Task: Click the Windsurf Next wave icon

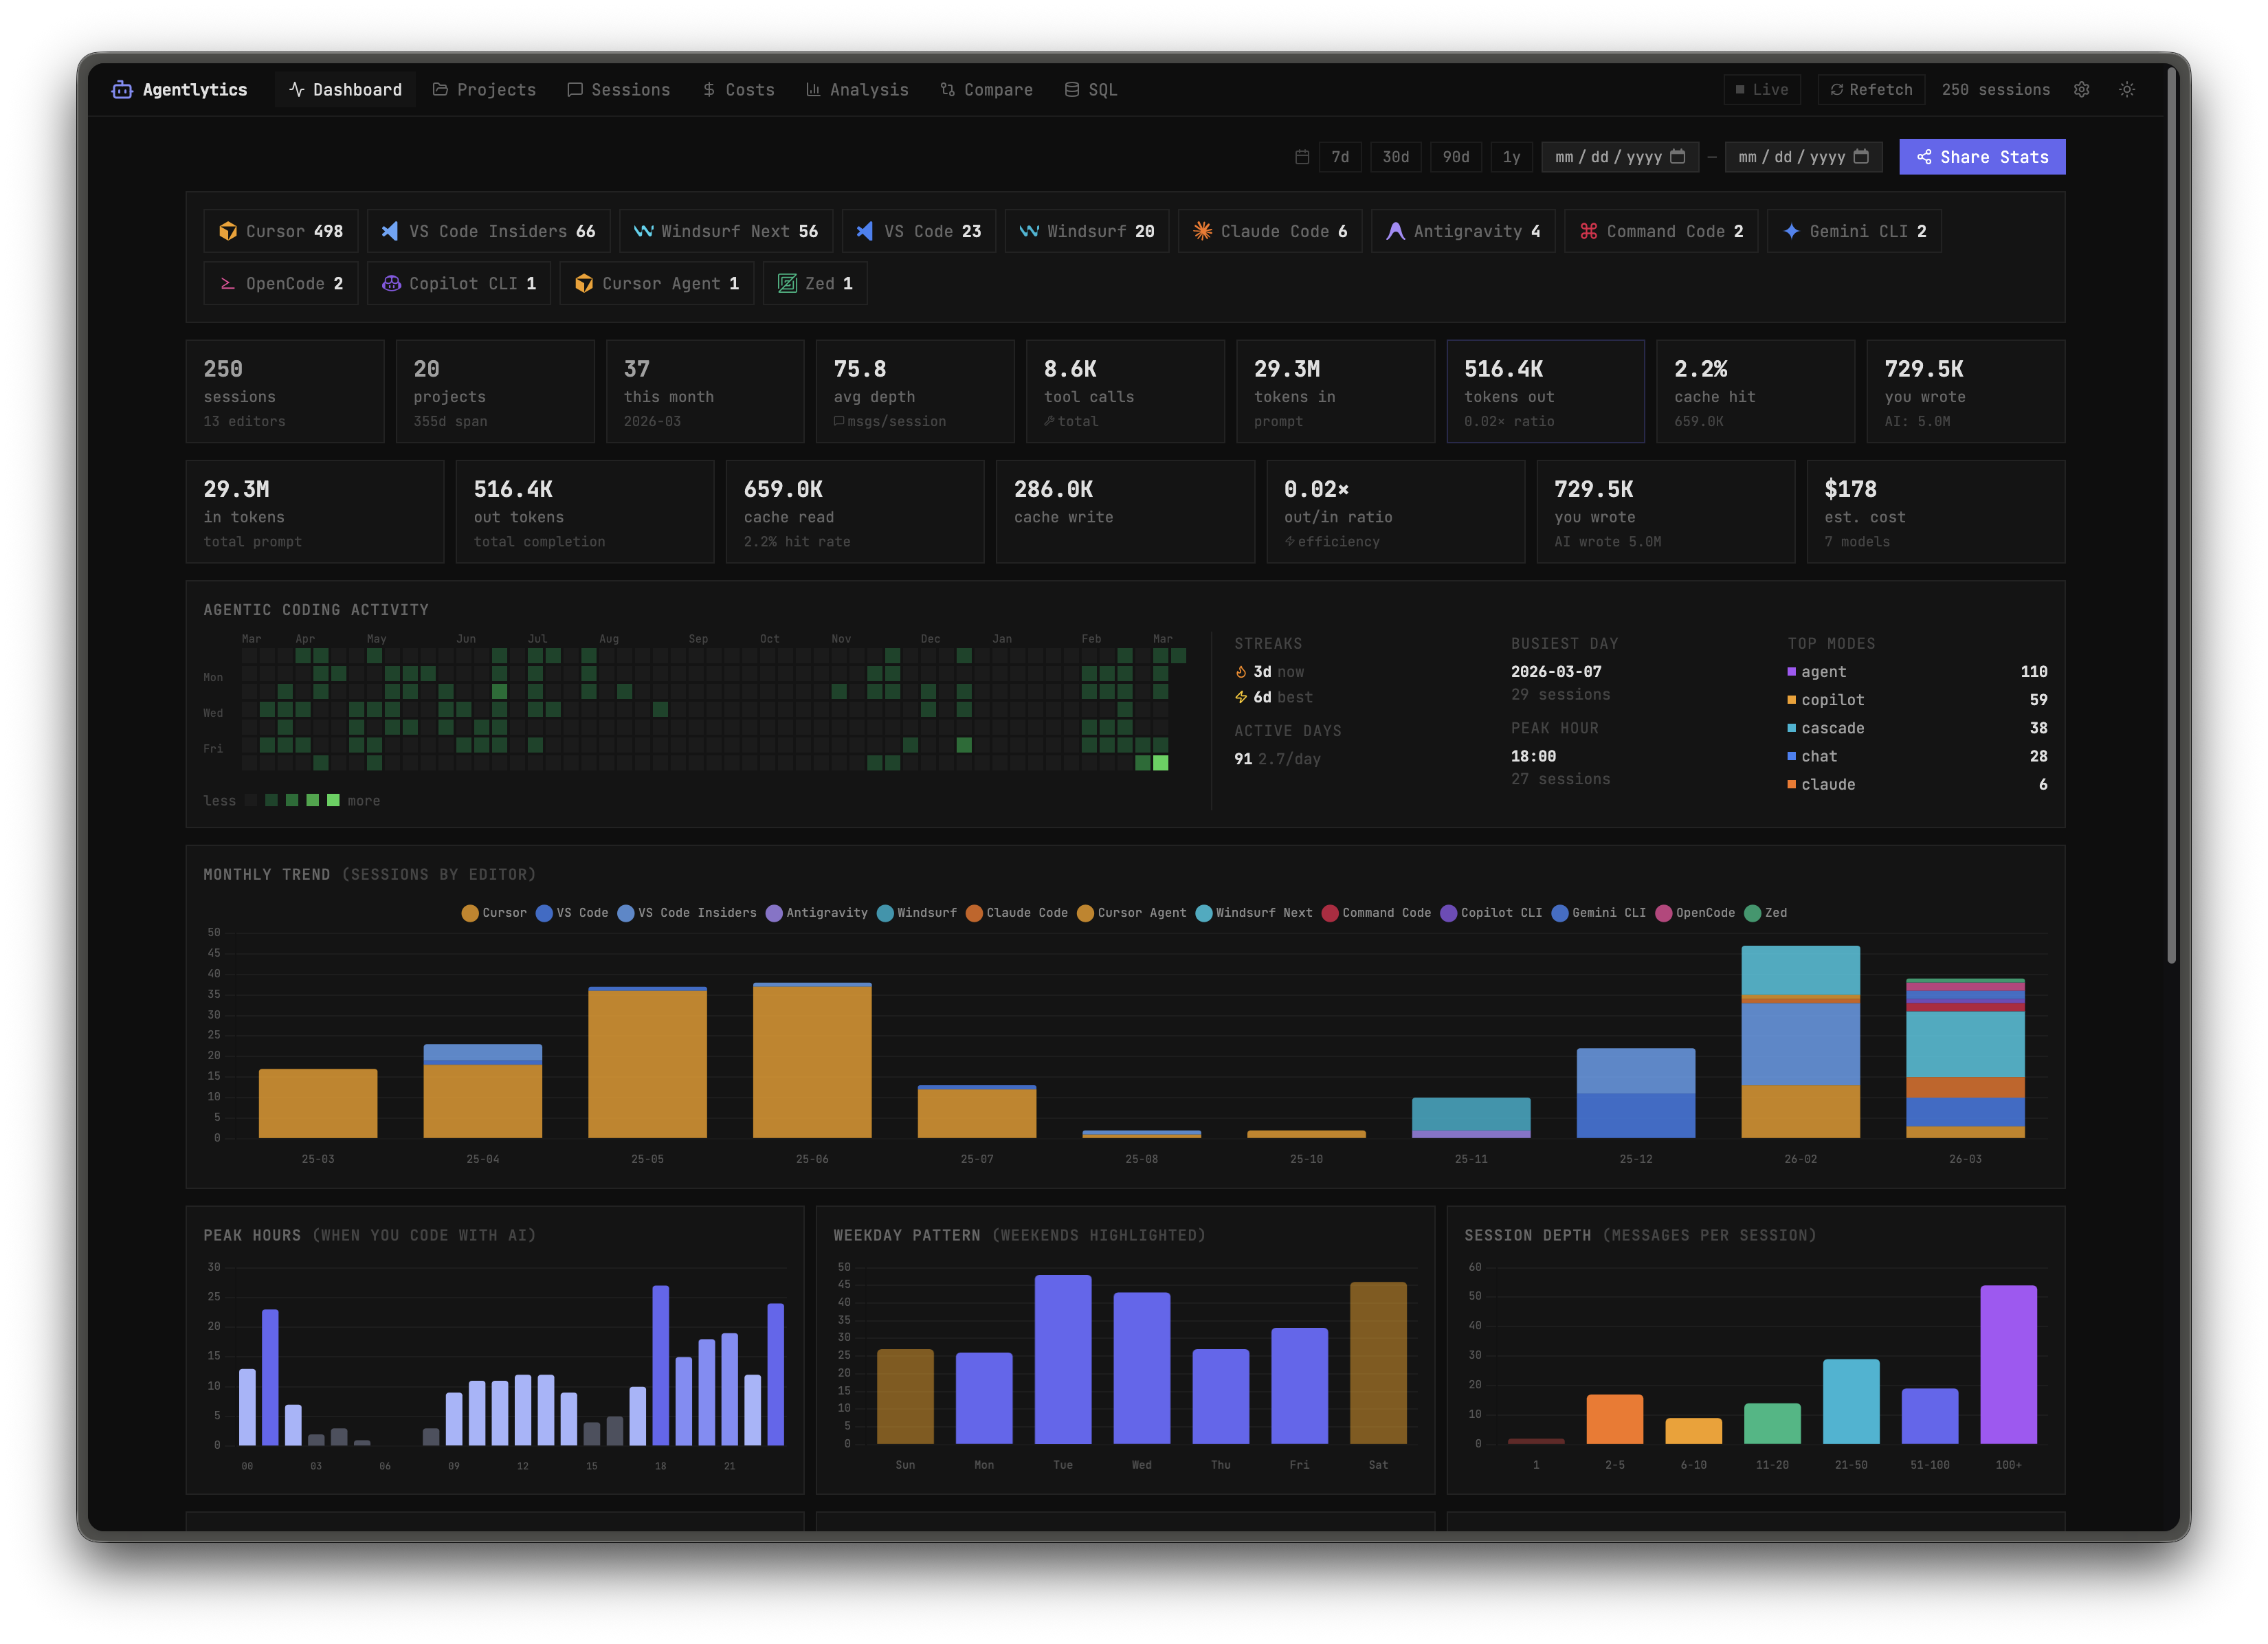Action: click(x=645, y=231)
